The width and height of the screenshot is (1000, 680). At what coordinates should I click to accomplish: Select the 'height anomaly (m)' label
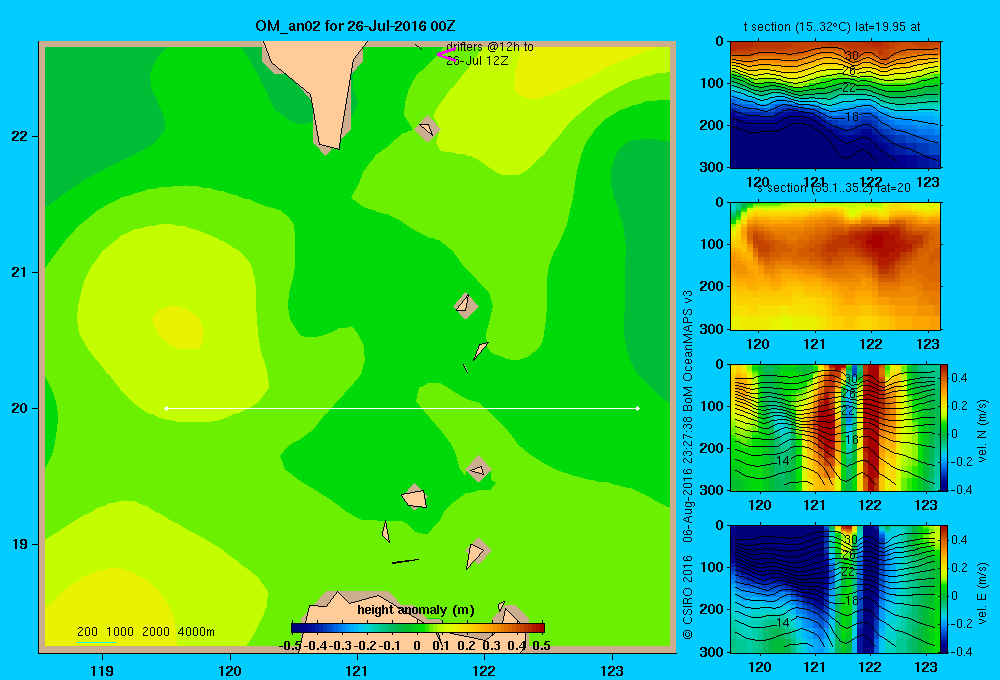pyautogui.click(x=416, y=610)
